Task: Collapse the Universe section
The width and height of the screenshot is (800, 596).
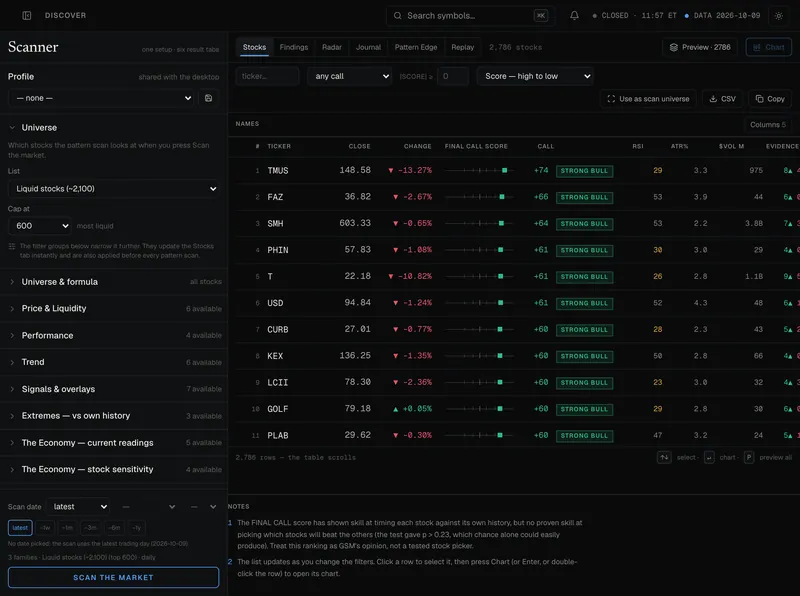Action: 113,128
